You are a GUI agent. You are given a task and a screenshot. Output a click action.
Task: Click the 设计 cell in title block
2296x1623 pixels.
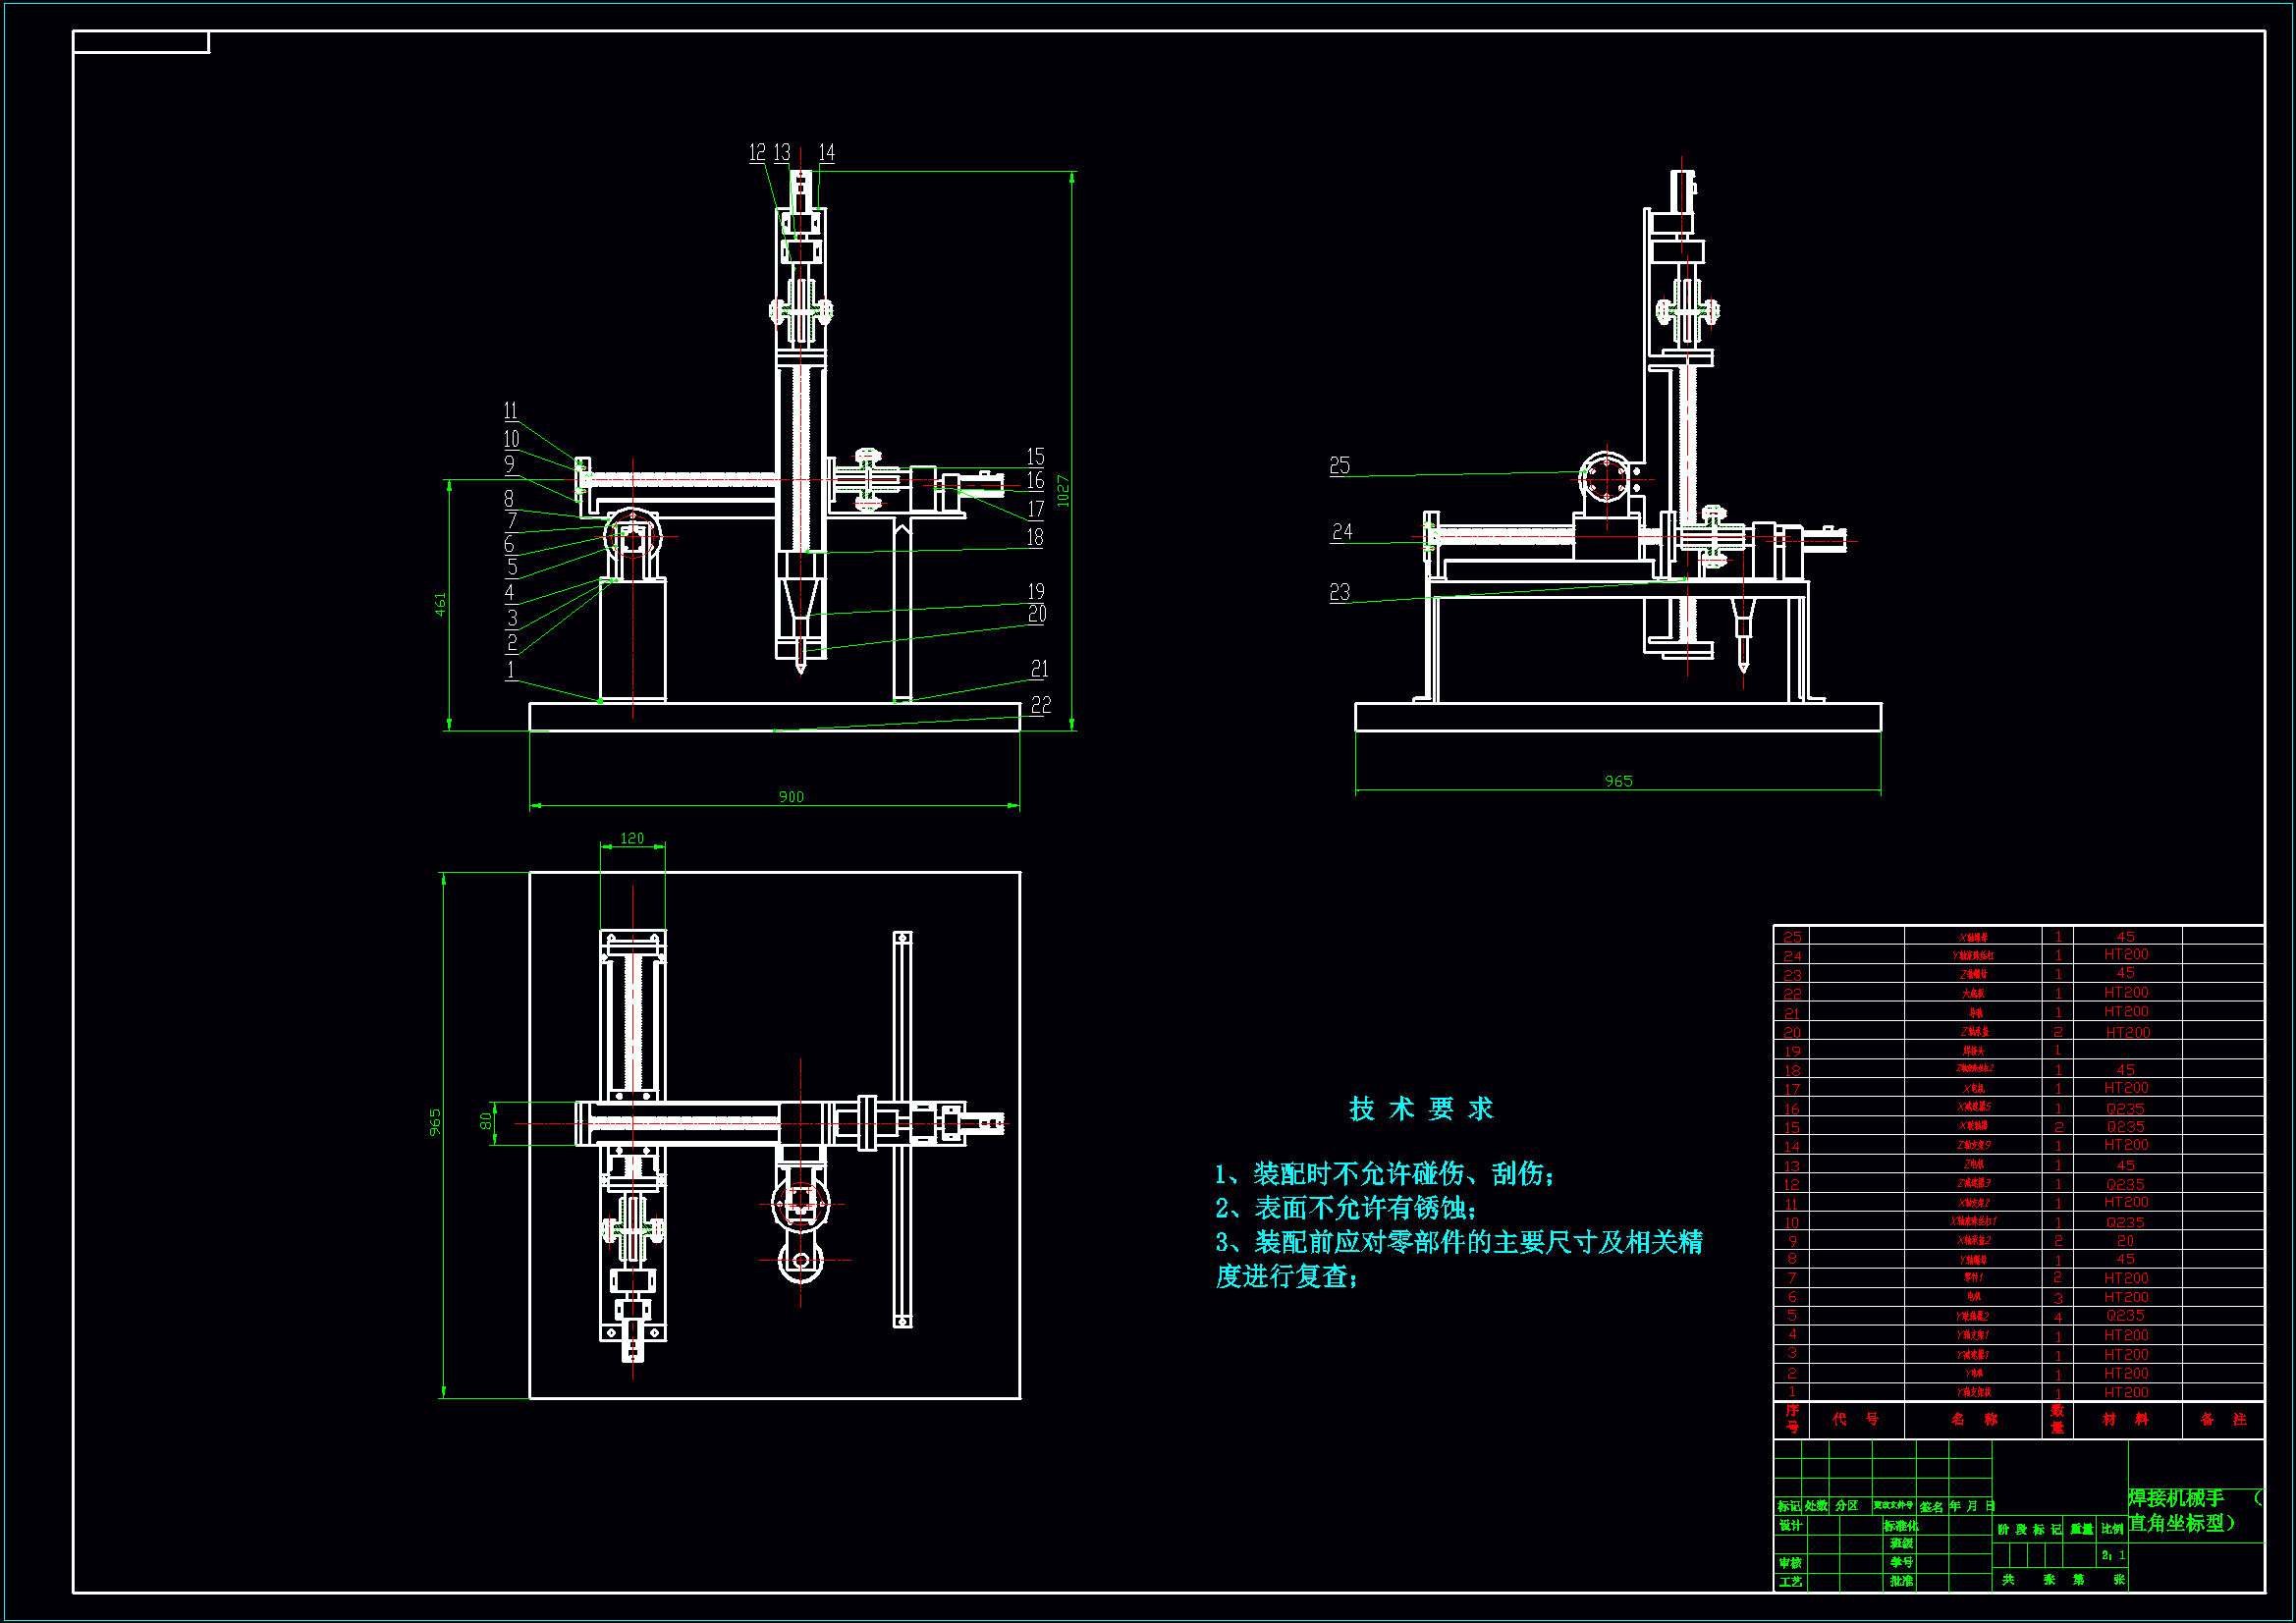[x=1789, y=1525]
